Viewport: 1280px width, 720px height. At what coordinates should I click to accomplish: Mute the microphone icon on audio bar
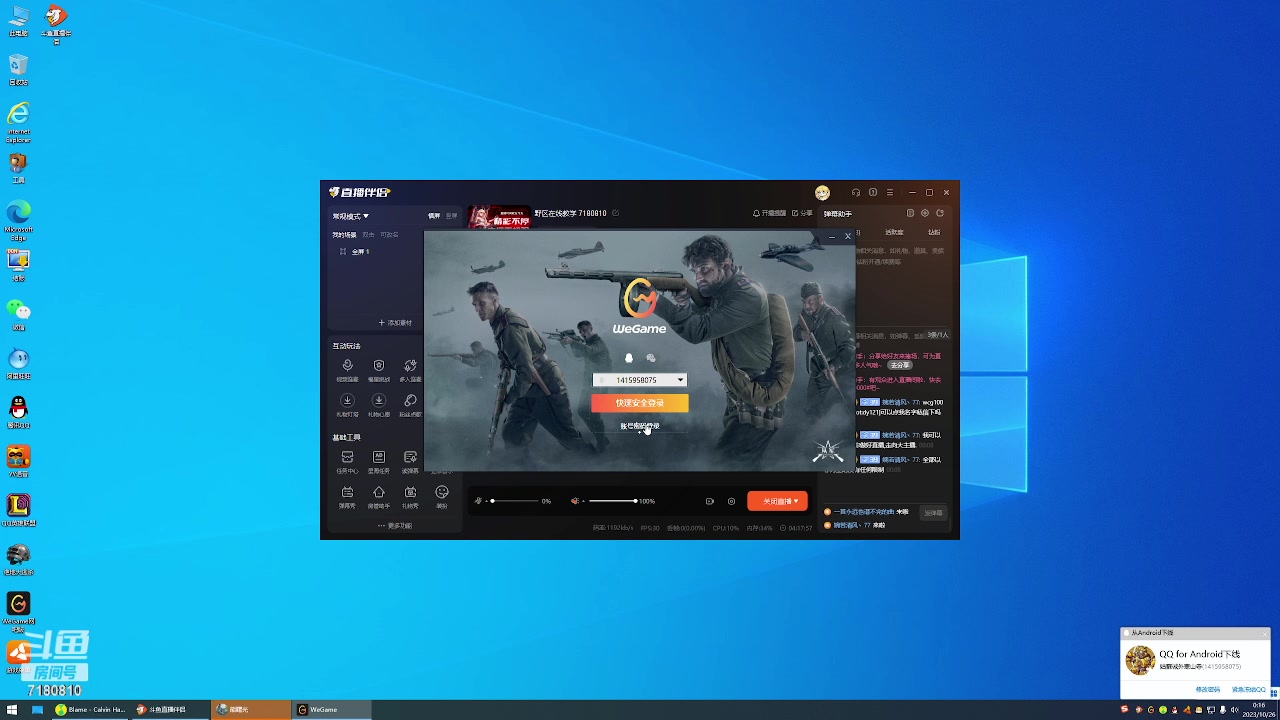coord(478,501)
